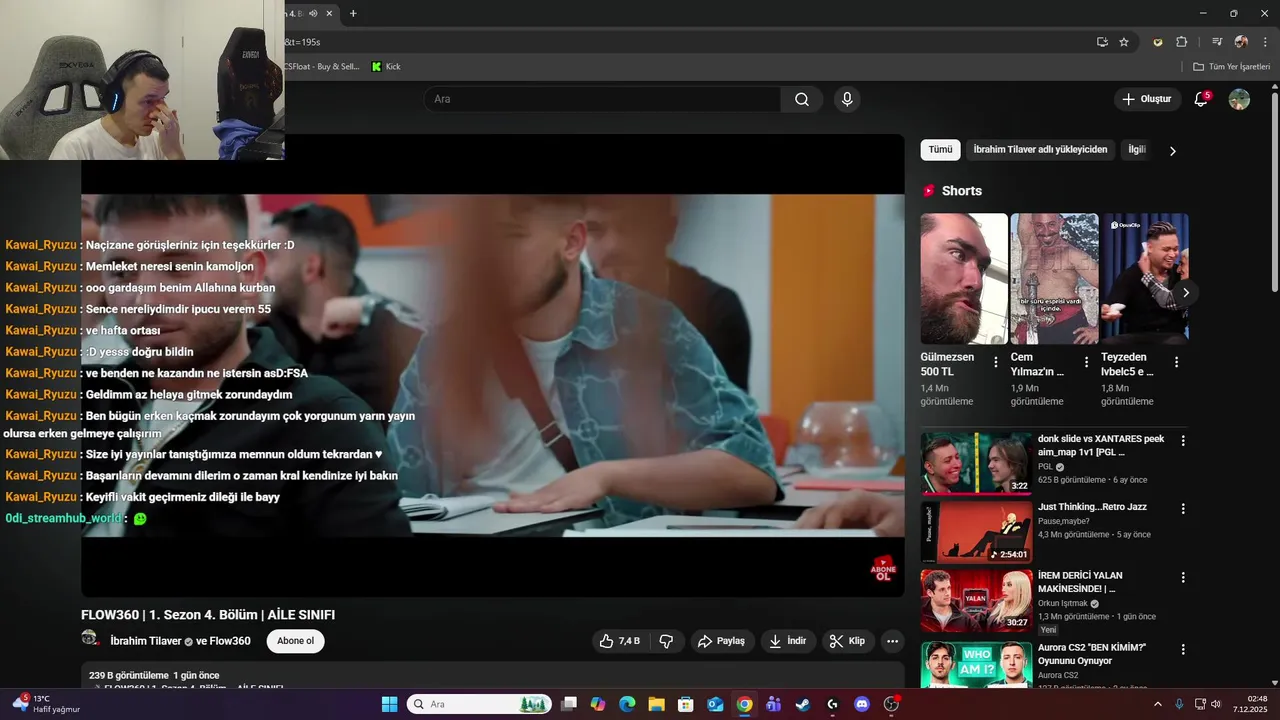The image size is (1280, 720).
Task: Open the Kick bookmark
Action: (x=386, y=66)
